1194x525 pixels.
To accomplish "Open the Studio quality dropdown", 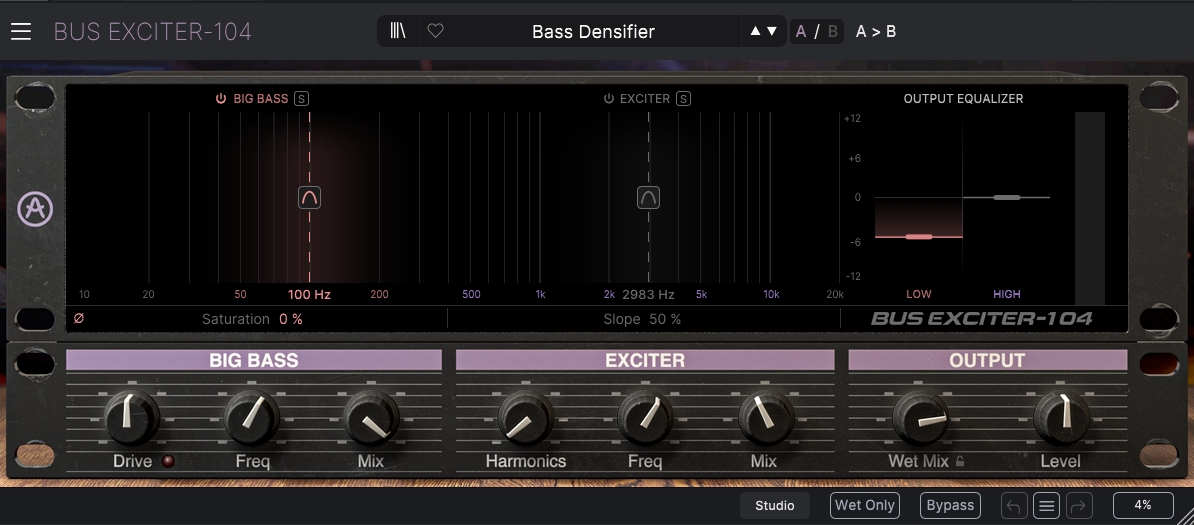I will tap(774, 505).
